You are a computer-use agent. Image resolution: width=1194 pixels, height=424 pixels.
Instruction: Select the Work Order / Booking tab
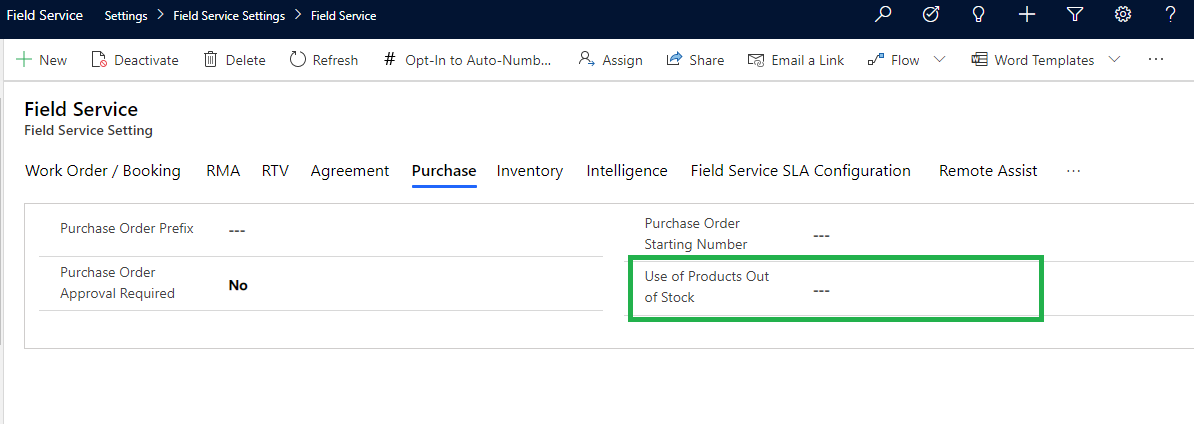pyautogui.click(x=102, y=171)
